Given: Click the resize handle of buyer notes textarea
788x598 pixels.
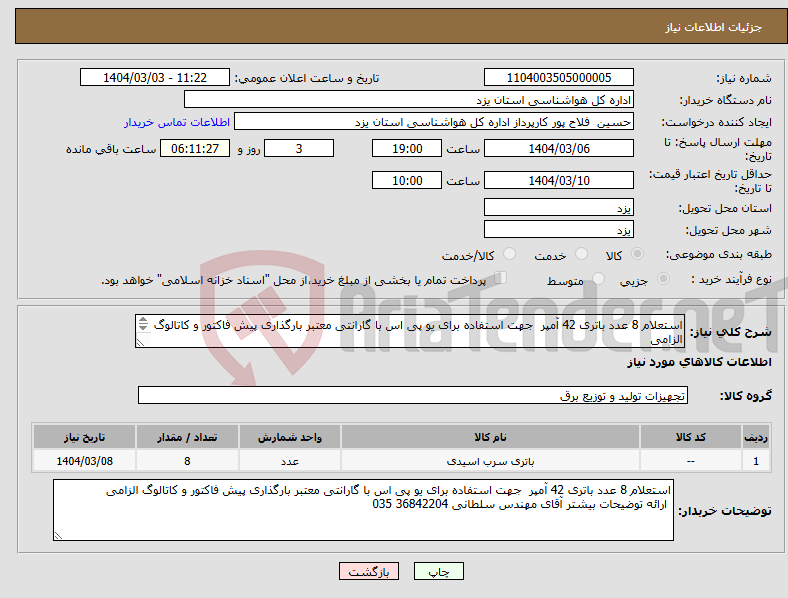Looking at the screenshot, I should pos(58,536).
